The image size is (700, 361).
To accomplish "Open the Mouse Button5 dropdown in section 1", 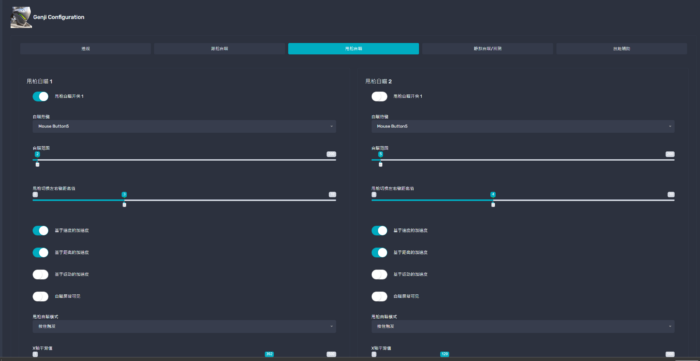I will click(x=184, y=126).
